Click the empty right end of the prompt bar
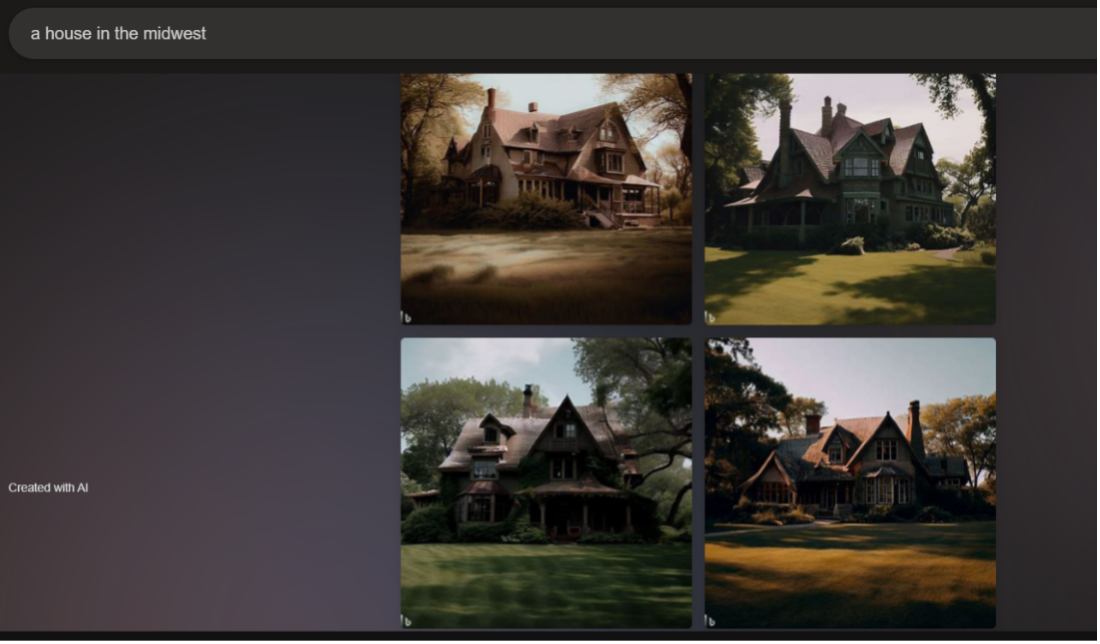Viewport: 1100px width, 644px height. pyautogui.click(x=1000, y=33)
